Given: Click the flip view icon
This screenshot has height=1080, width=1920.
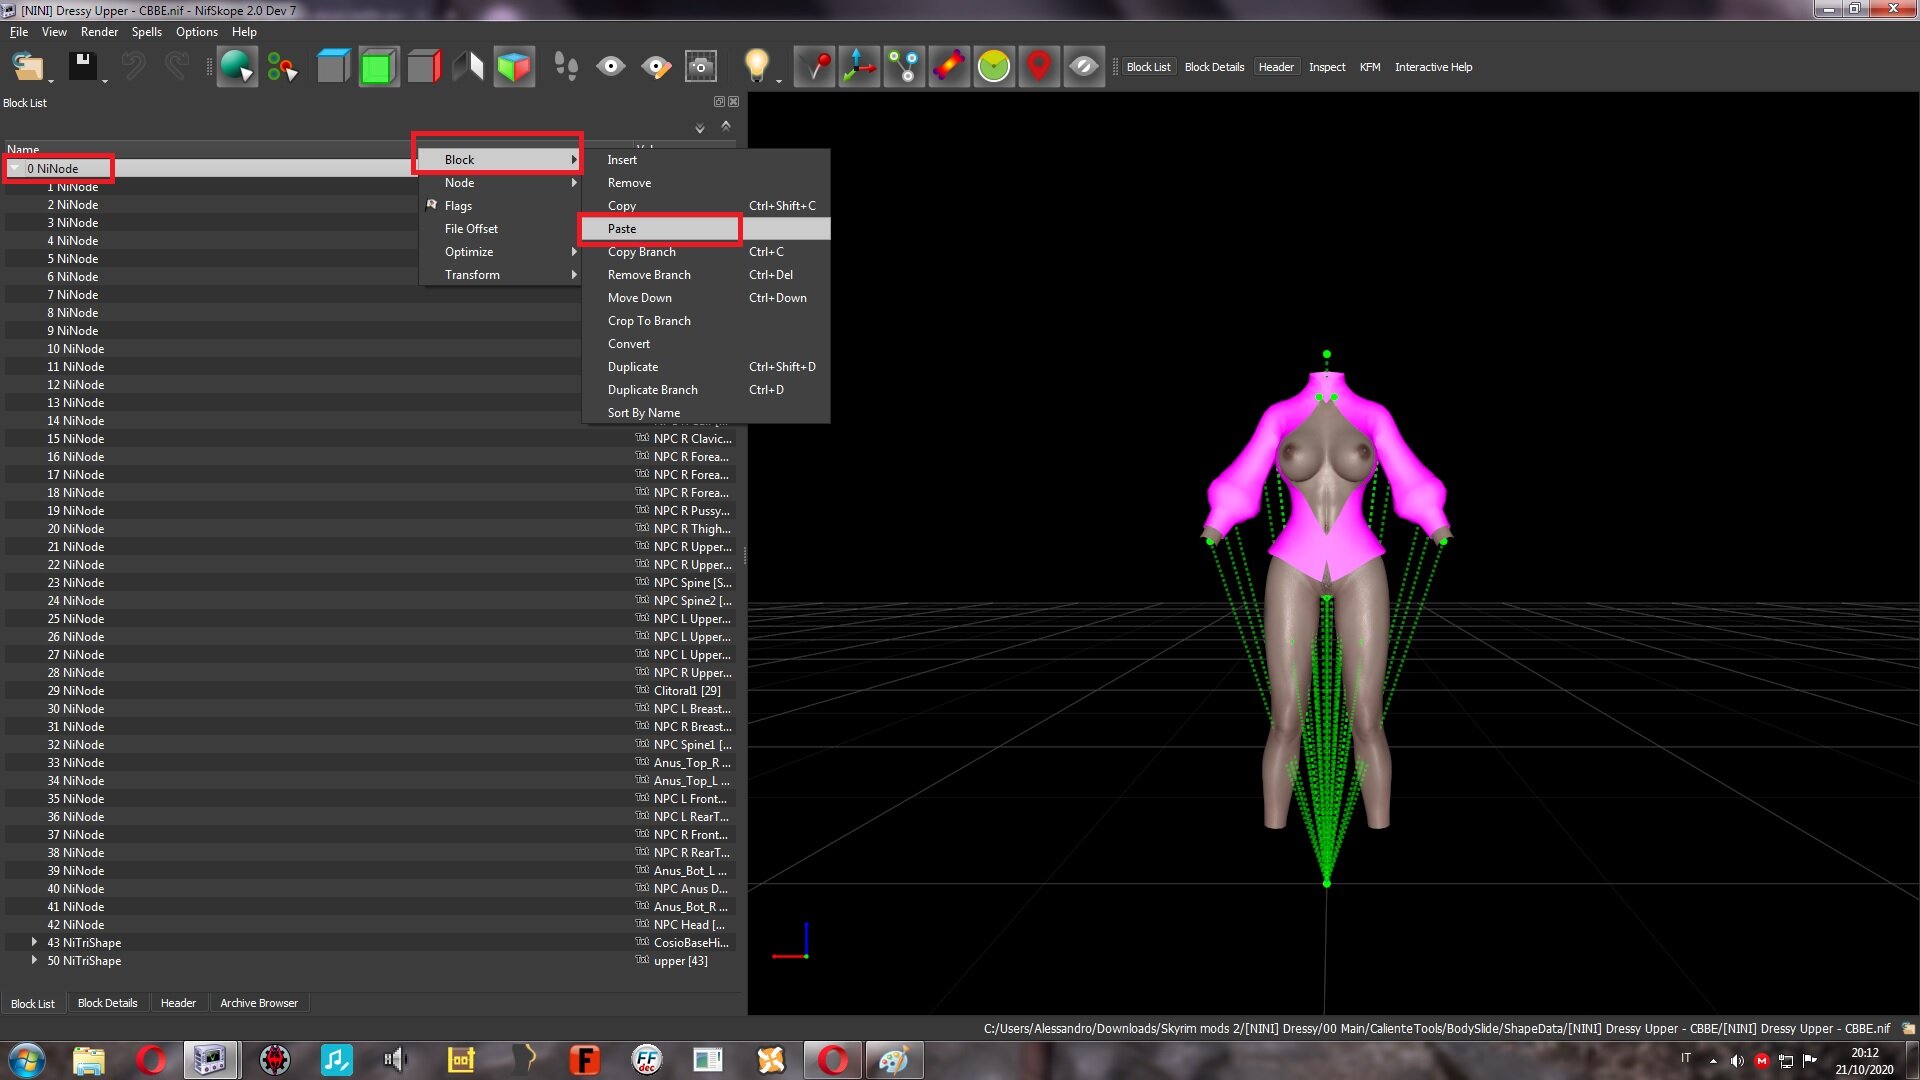Looking at the screenshot, I should tap(468, 67).
